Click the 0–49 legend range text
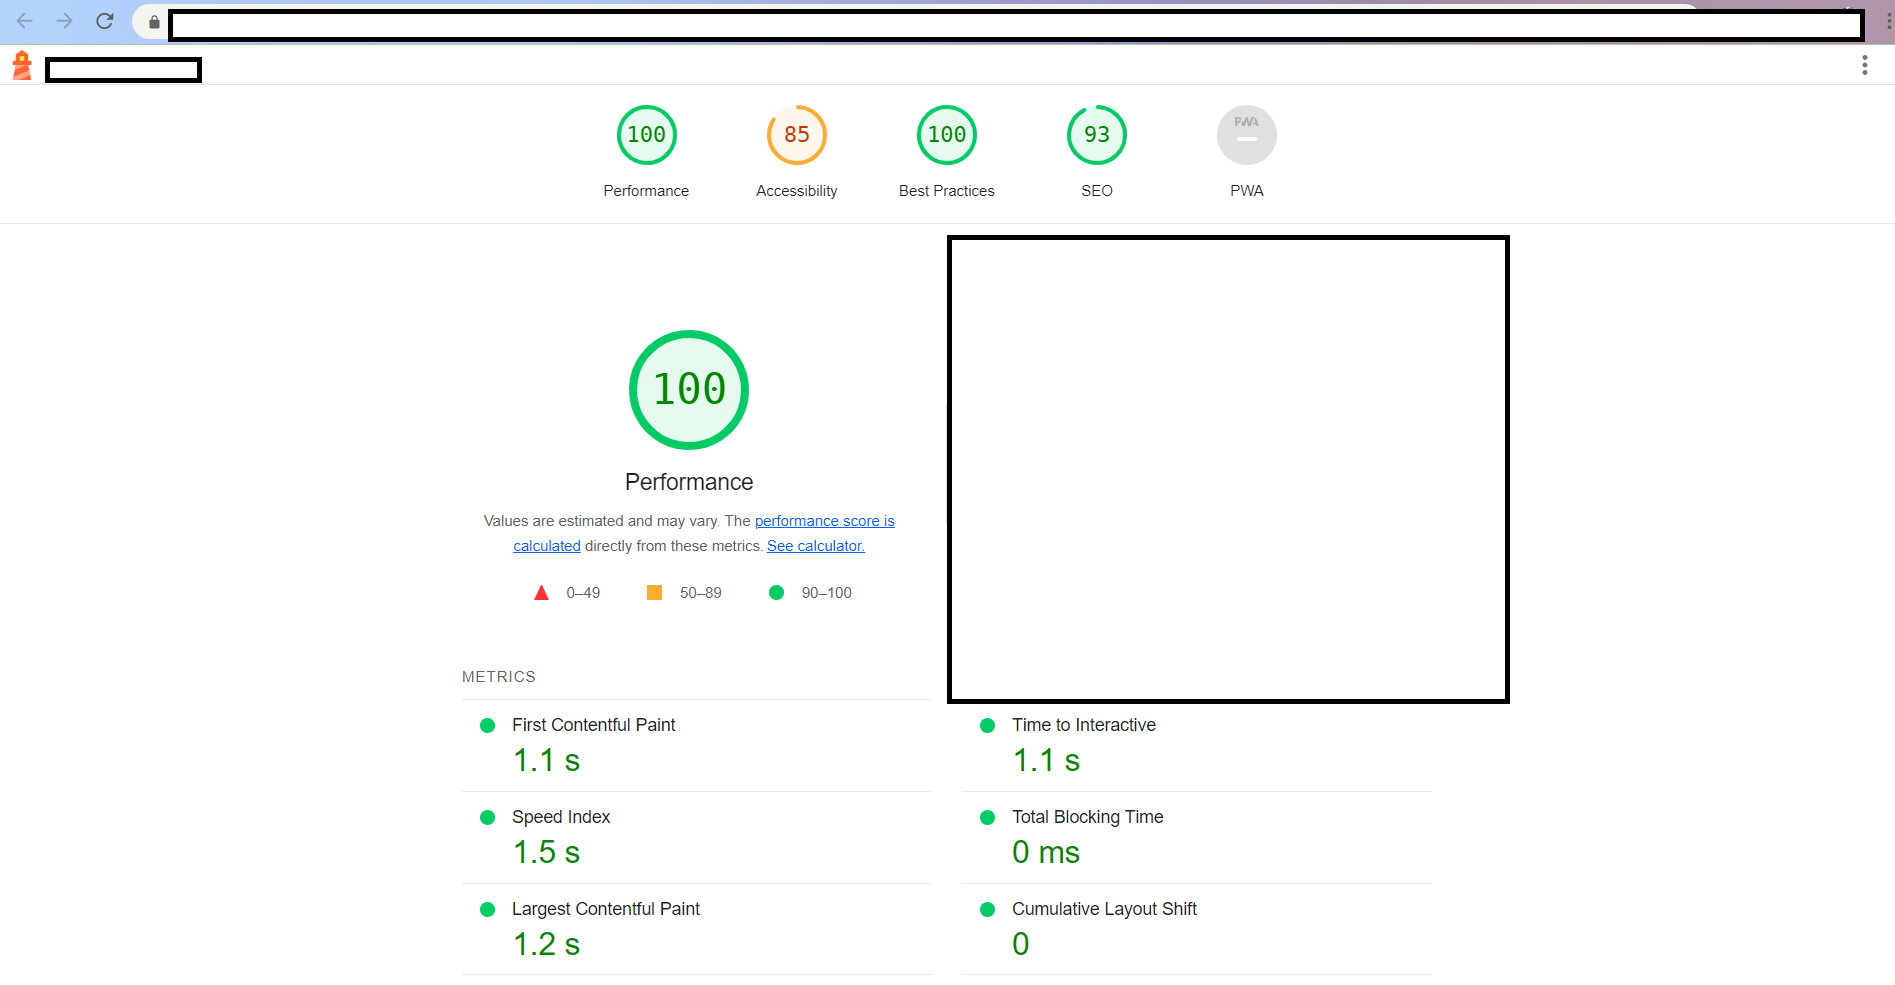 pos(583,593)
